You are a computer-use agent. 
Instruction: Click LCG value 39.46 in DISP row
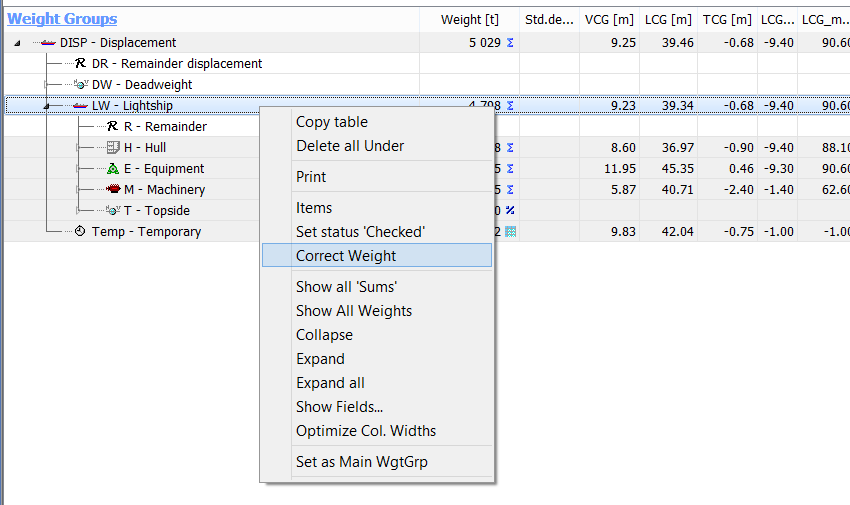pos(678,43)
